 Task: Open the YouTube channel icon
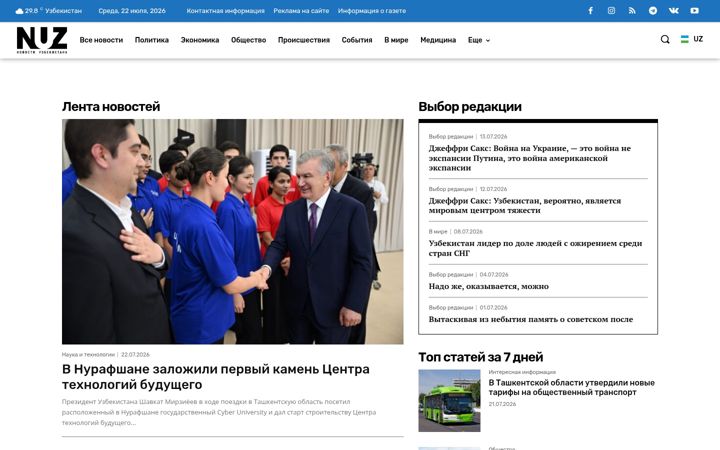pyautogui.click(x=694, y=11)
